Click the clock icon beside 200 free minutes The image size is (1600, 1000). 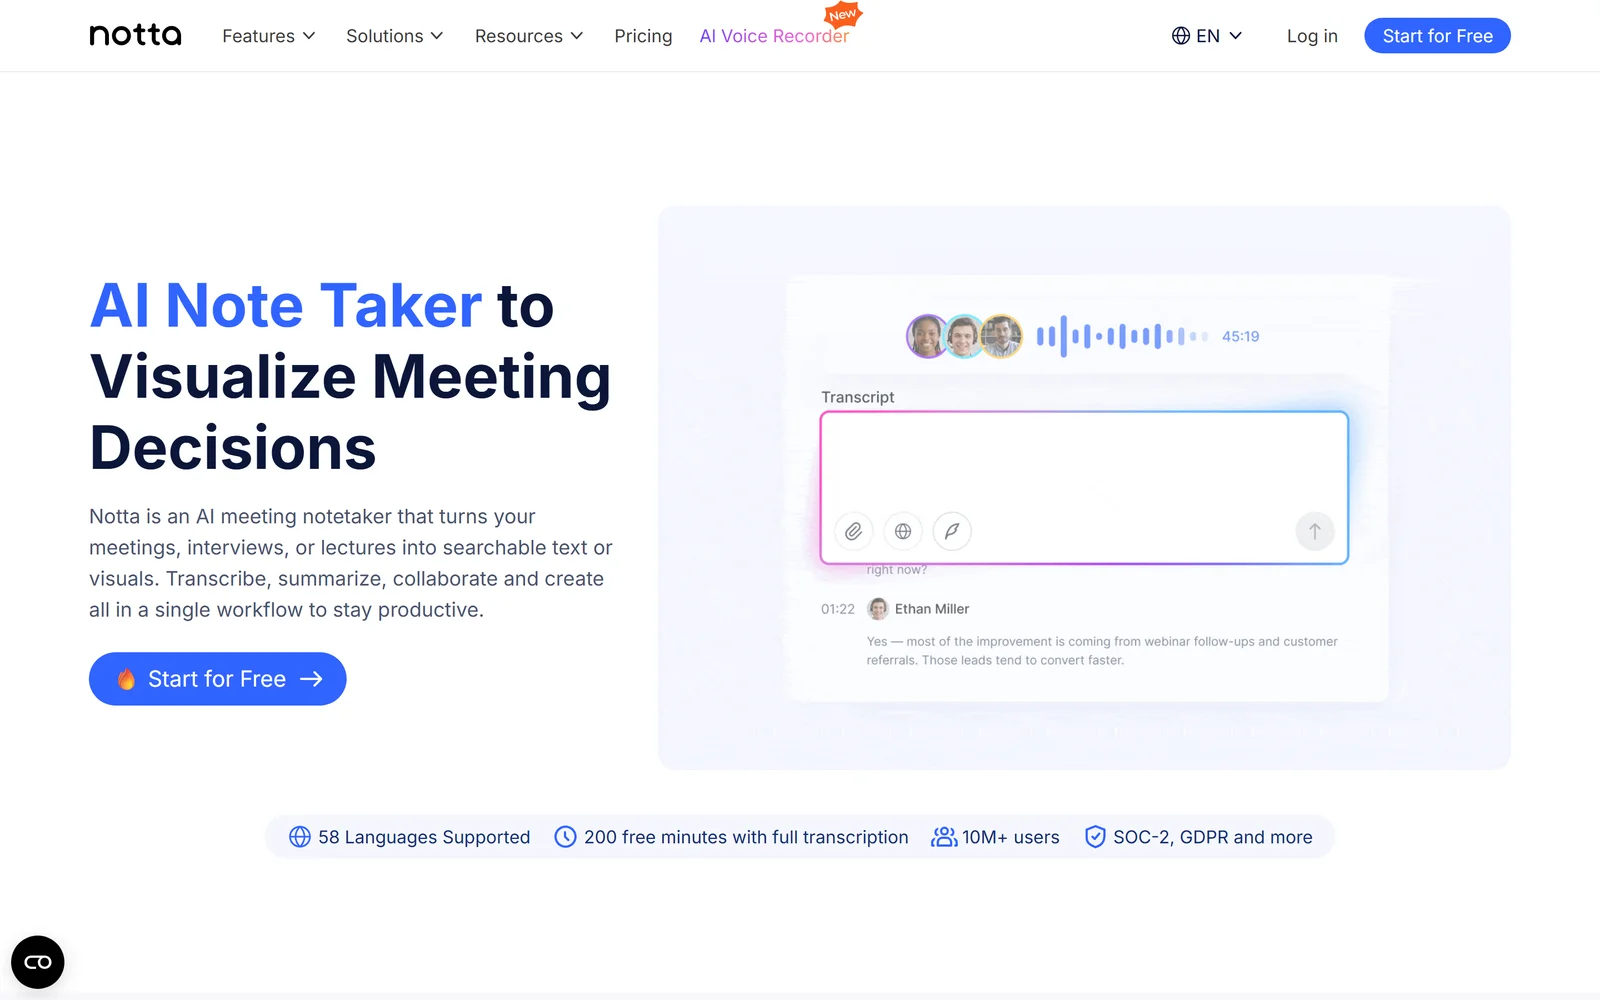[565, 837]
